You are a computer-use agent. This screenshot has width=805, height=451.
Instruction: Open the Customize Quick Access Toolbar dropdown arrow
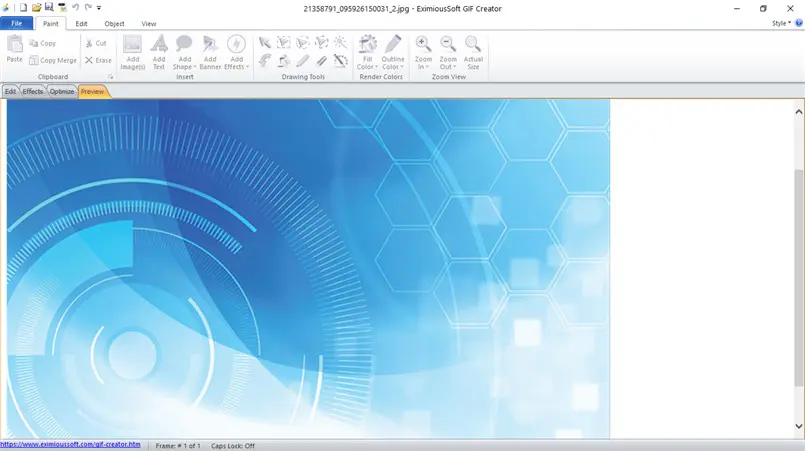point(99,8)
